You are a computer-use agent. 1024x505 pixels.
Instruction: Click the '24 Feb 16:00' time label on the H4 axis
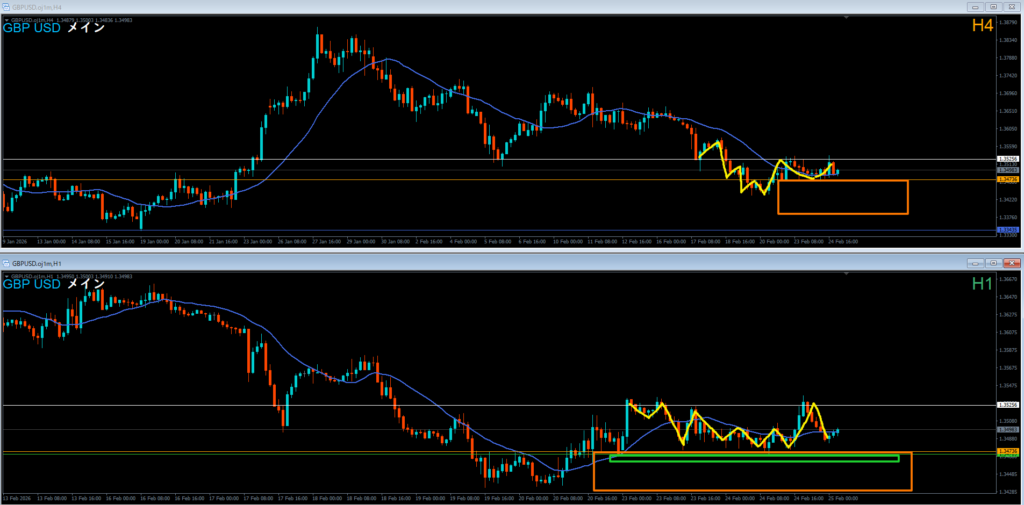click(843, 241)
